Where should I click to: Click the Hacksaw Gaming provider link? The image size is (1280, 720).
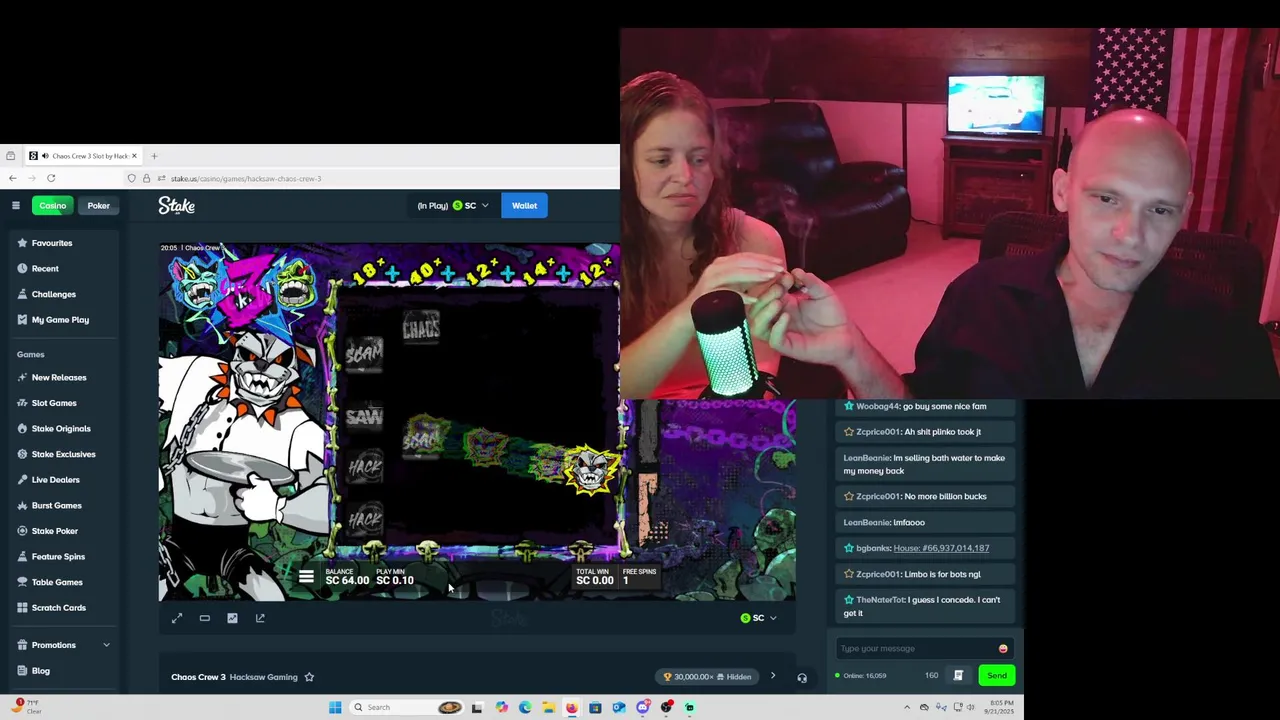pos(264,677)
